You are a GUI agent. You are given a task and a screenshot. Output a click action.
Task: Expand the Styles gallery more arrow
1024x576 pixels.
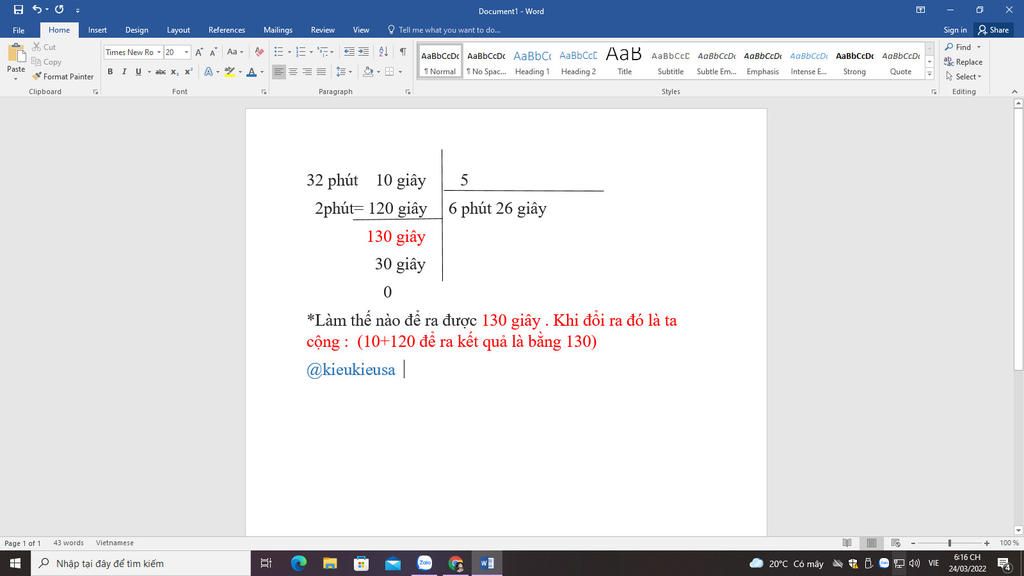coord(930,75)
